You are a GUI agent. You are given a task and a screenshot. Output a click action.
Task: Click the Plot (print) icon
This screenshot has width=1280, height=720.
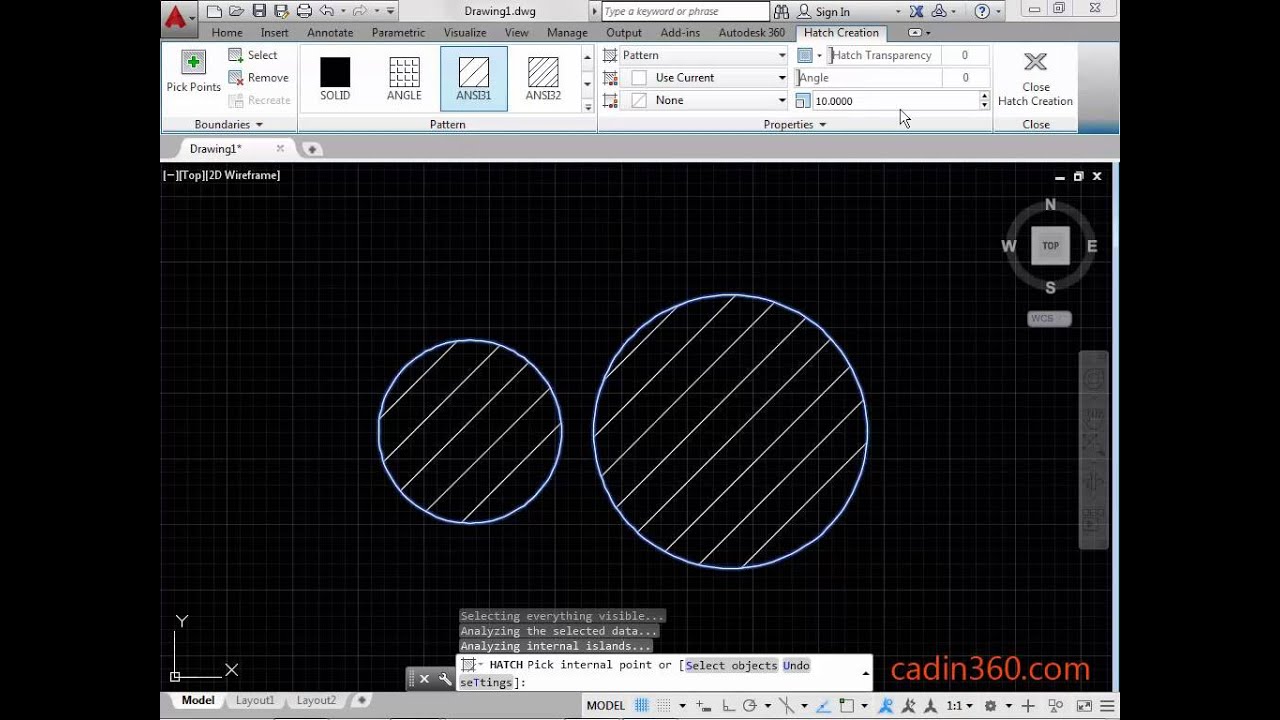click(x=304, y=11)
